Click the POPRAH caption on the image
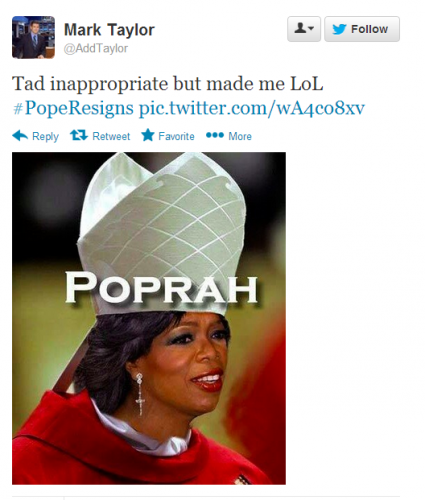This screenshot has height=500, width=425. (x=161, y=288)
